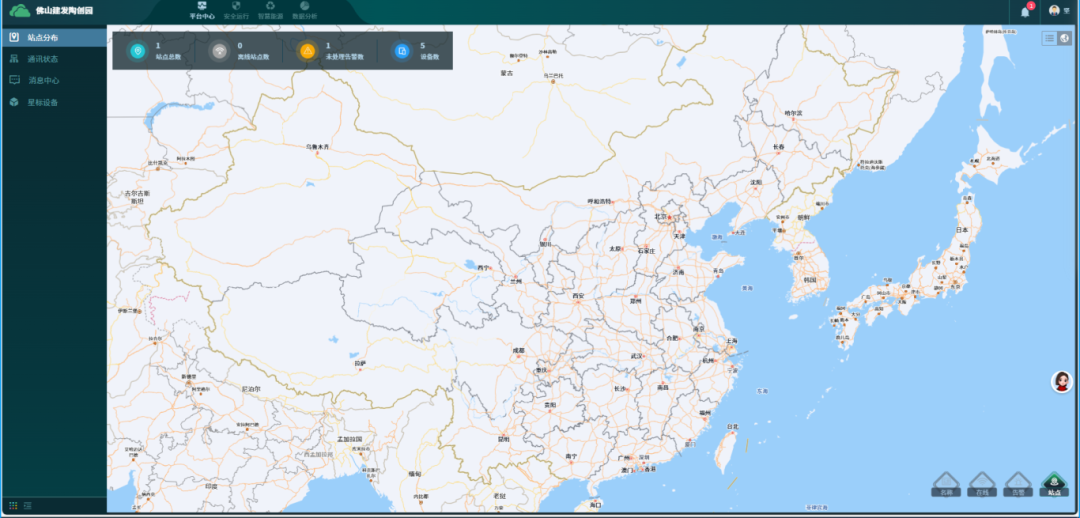Click 拉萨 label on the map
Screen dimensions: 1080x518
[x=360, y=362]
